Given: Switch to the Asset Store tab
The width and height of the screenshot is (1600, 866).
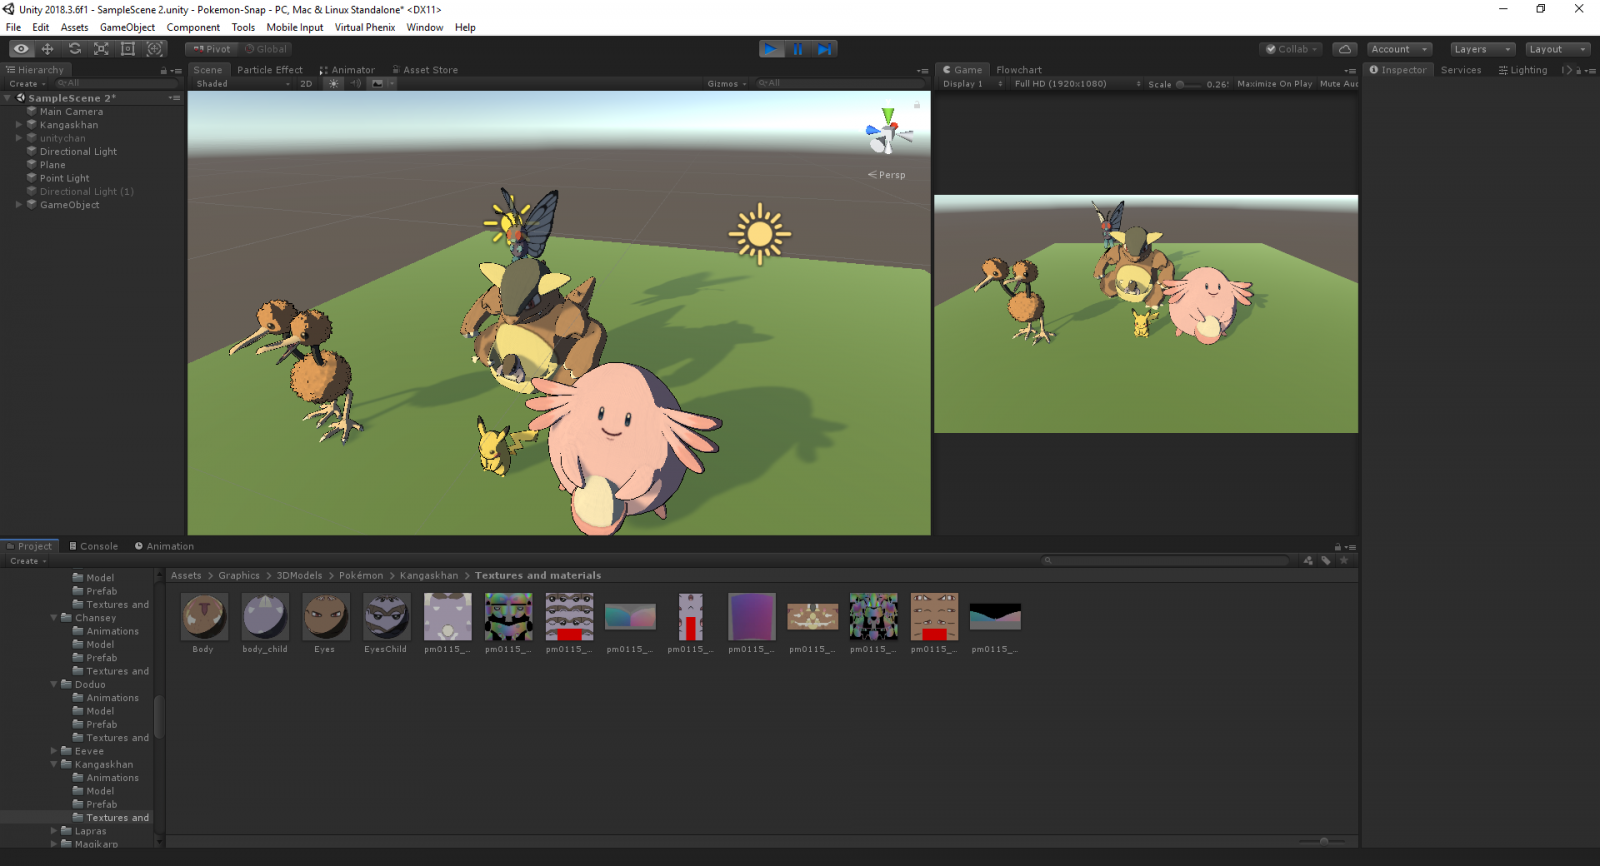Looking at the screenshot, I should click(425, 70).
